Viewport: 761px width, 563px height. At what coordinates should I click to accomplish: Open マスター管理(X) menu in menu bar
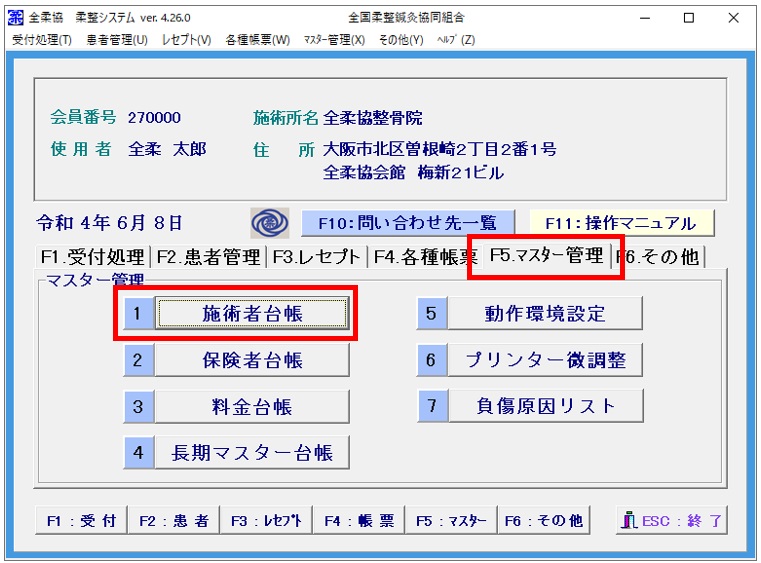point(334,40)
